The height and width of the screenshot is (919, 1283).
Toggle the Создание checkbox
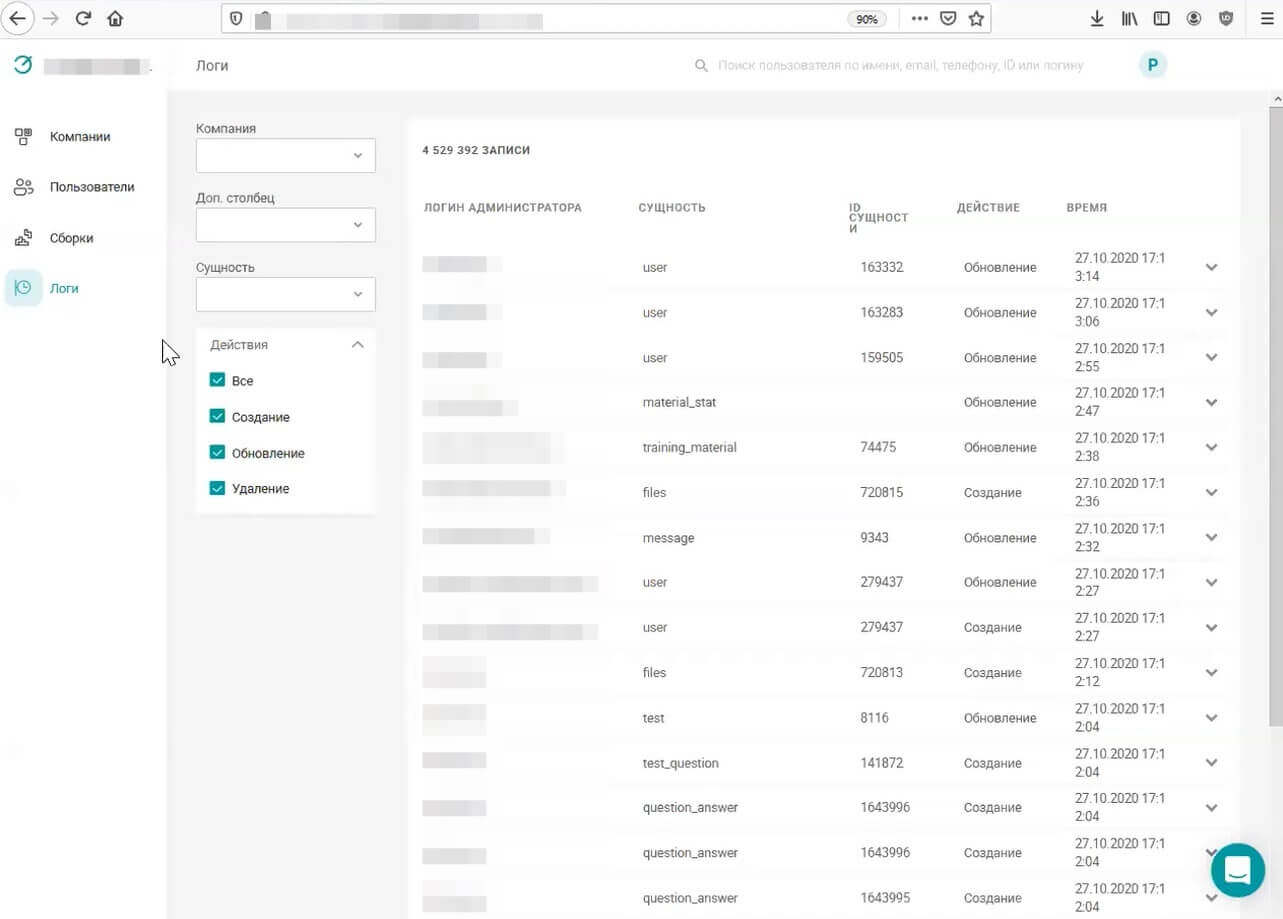(x=217, y=416)
